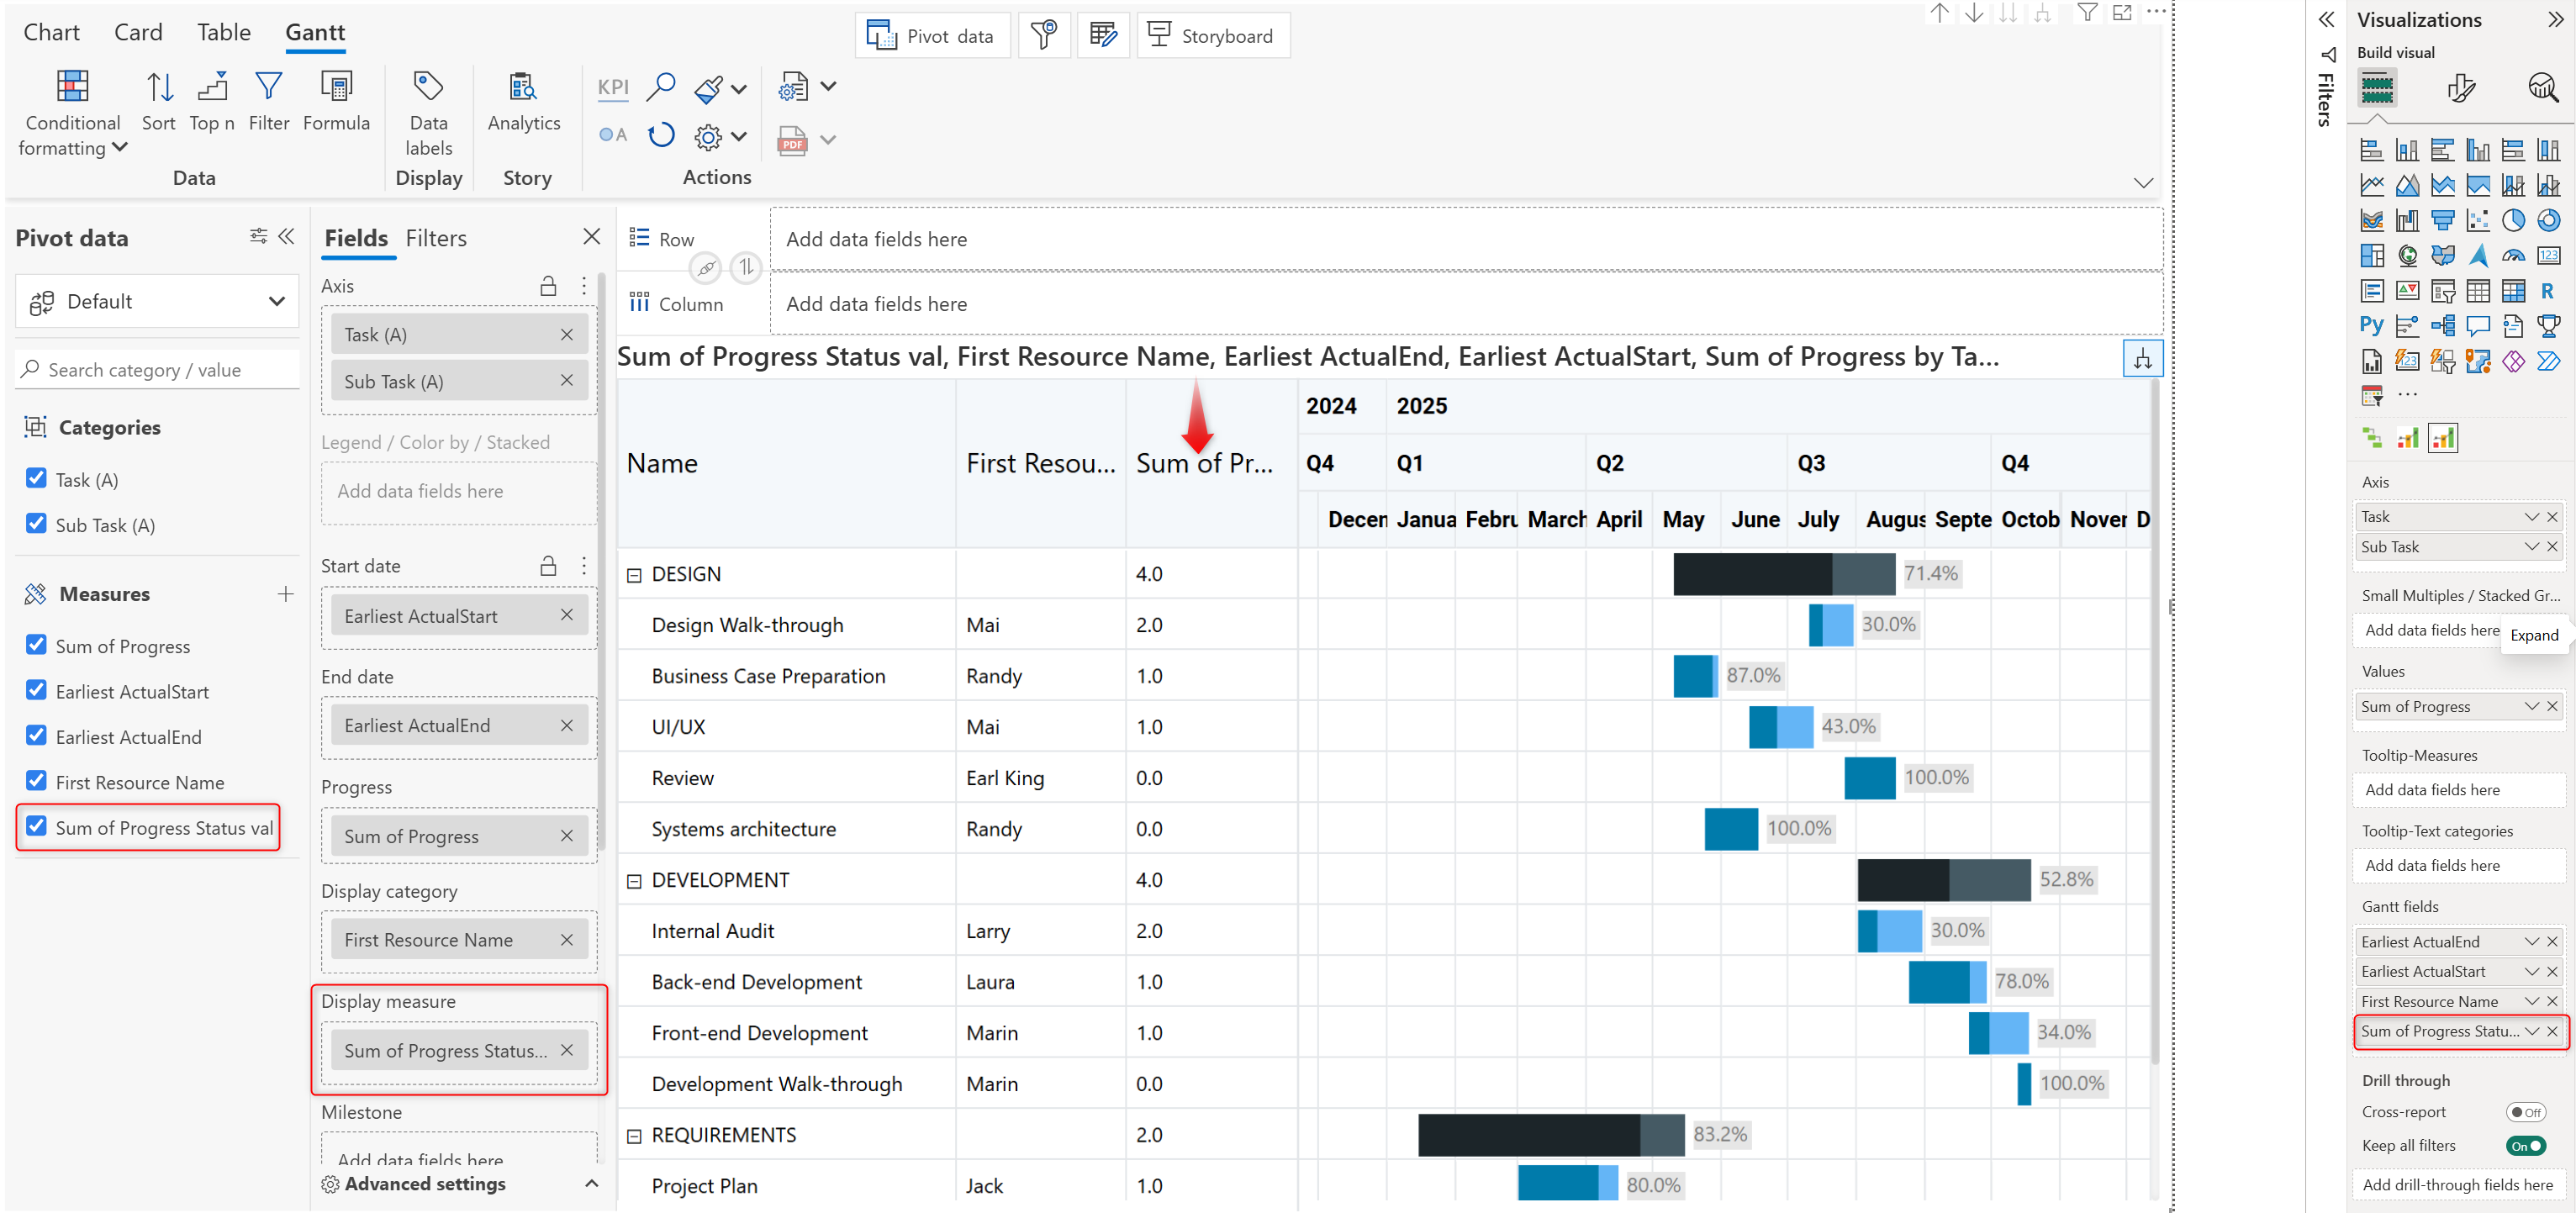Switch to the Table tab
The height and width of the screenshot is (1213, 2576).
223,32
